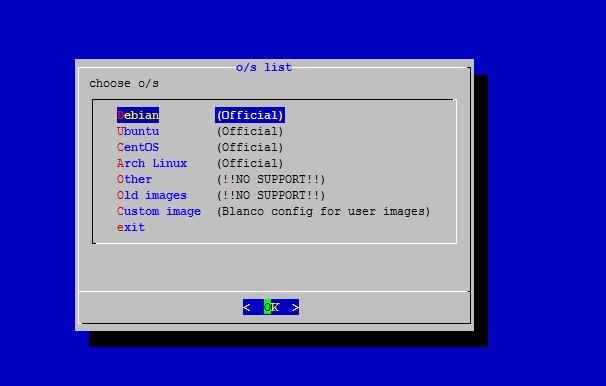
Task: Choose the Other o/s entry
Action: [x=134, y=179]
